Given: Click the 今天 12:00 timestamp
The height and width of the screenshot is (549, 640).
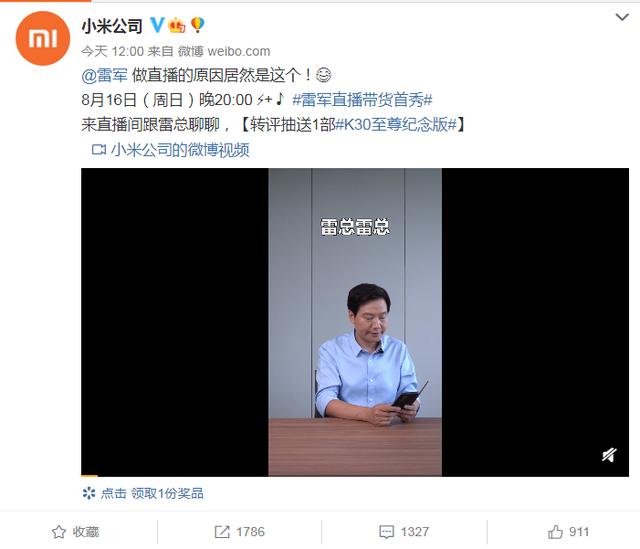Looking at the screenshot, I should (112, 51).
